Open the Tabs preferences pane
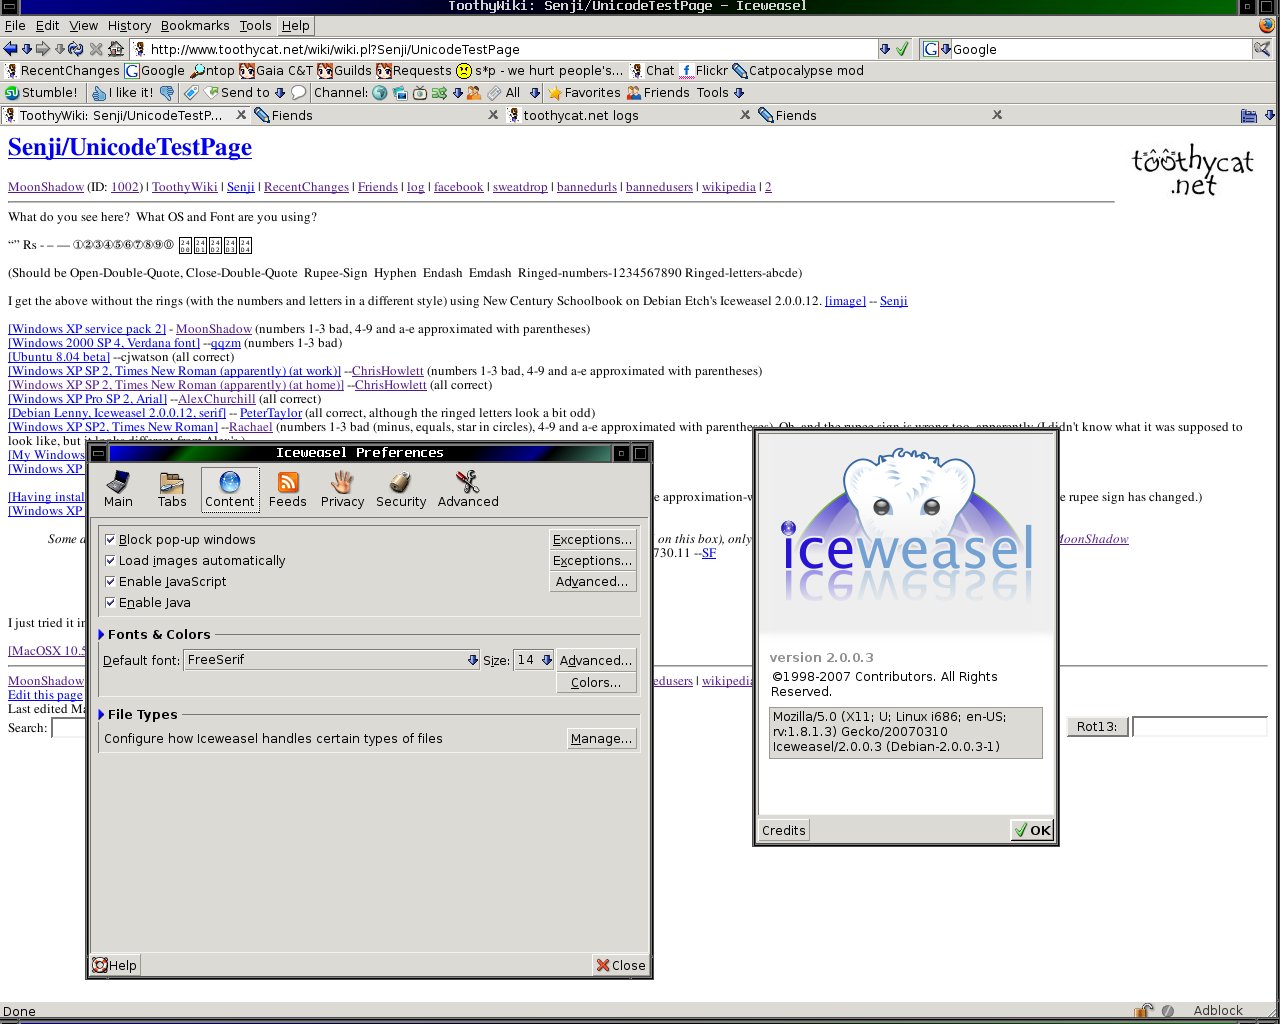This screenshot has height=1024, width=1280. coord(172,489)
